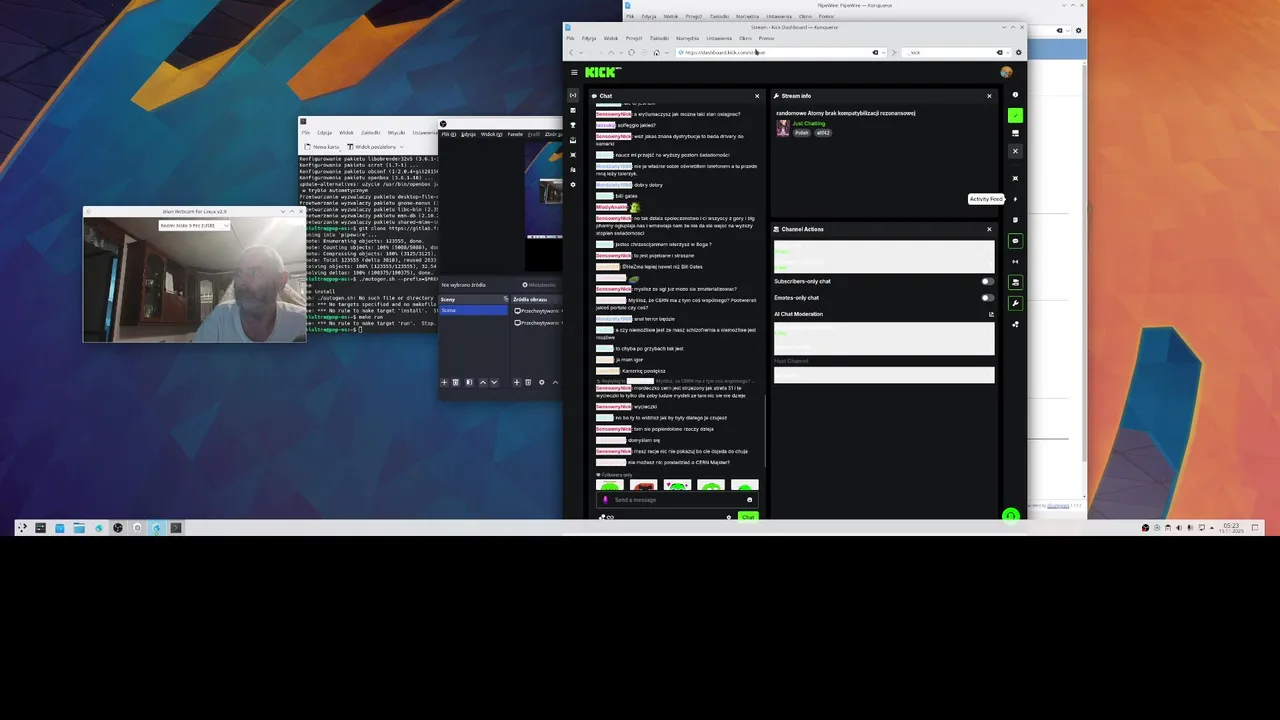Screen dimensions: 1280x720
Task: Go back in Konqueror toolbar
Action: (571, 52)
